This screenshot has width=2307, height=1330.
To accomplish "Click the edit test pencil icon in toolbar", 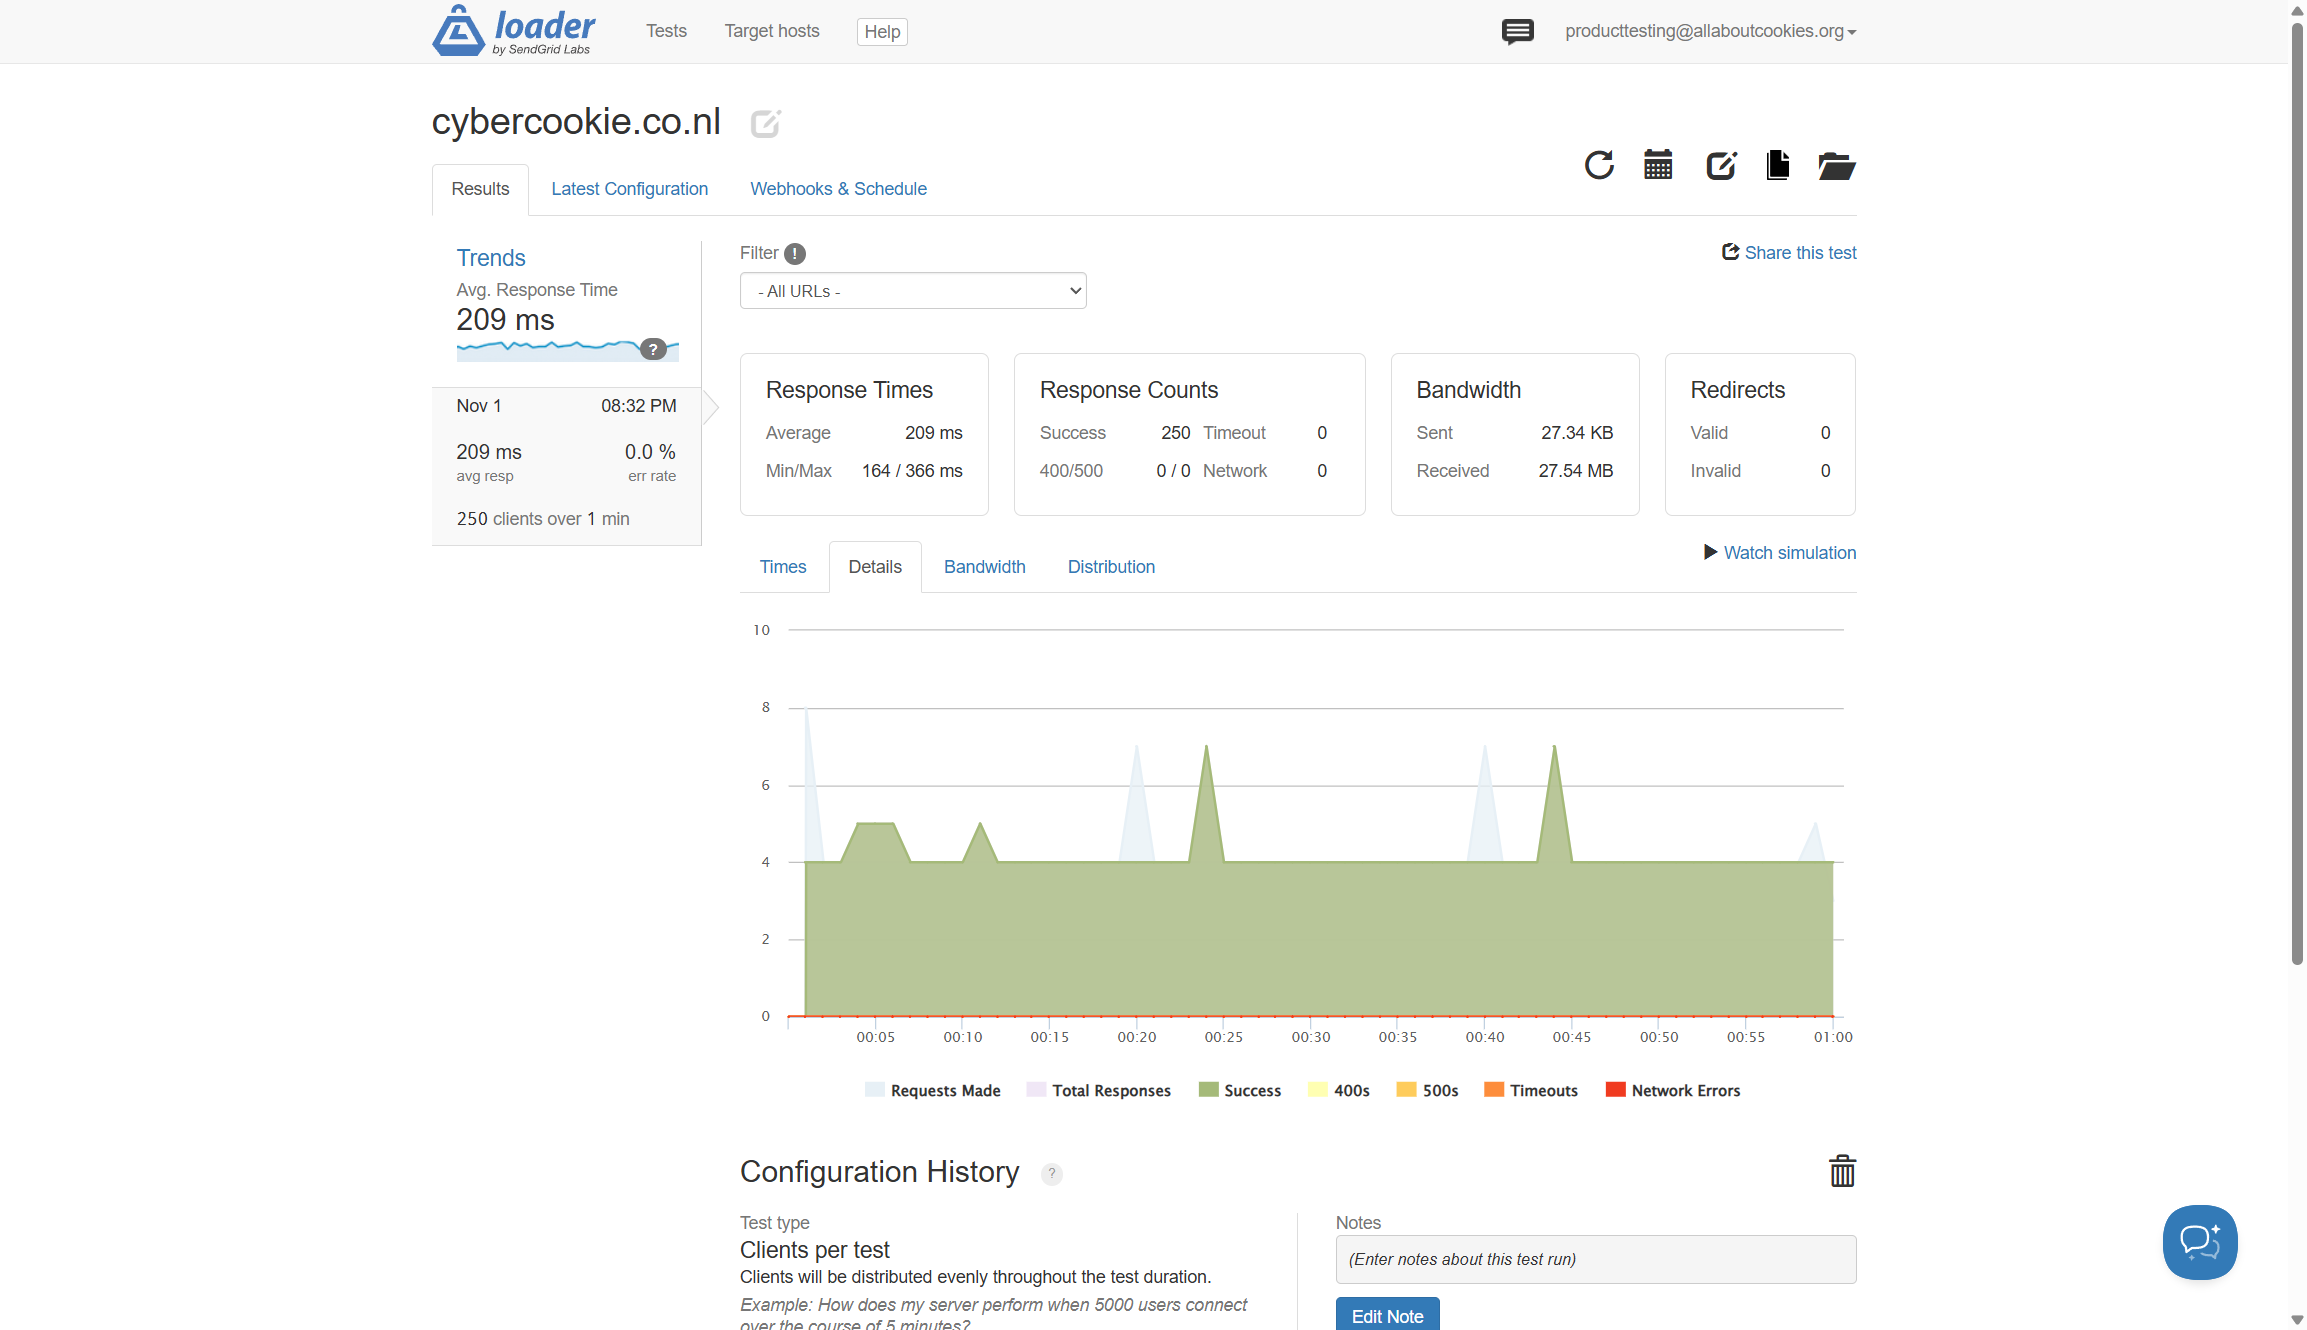I will pyautogui.click(x=1720, y=165).
